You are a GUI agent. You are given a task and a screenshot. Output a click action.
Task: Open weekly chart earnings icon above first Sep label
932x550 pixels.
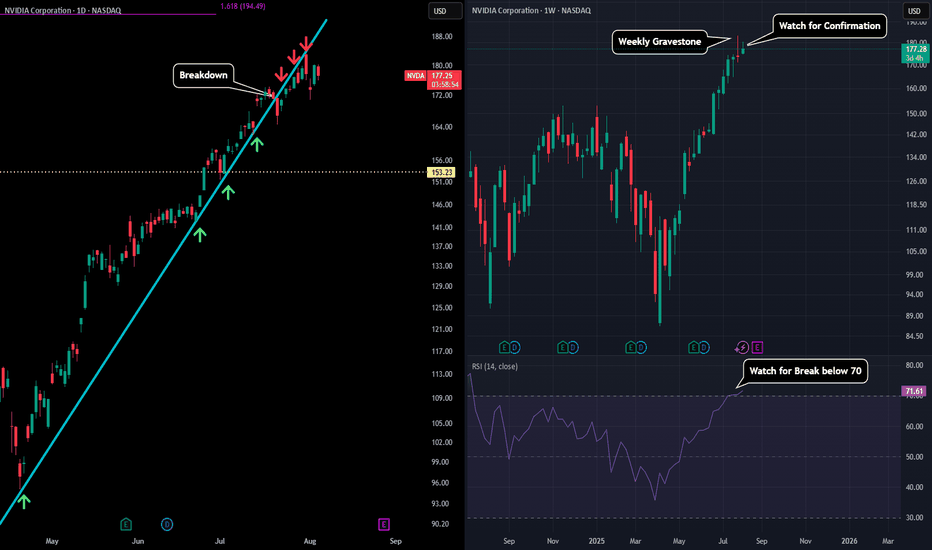click(504, 347)
